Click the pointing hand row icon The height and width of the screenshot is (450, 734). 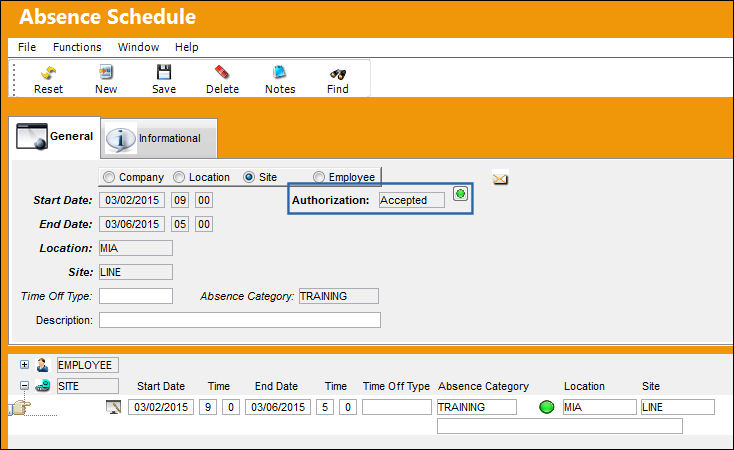tap(20, 407)
